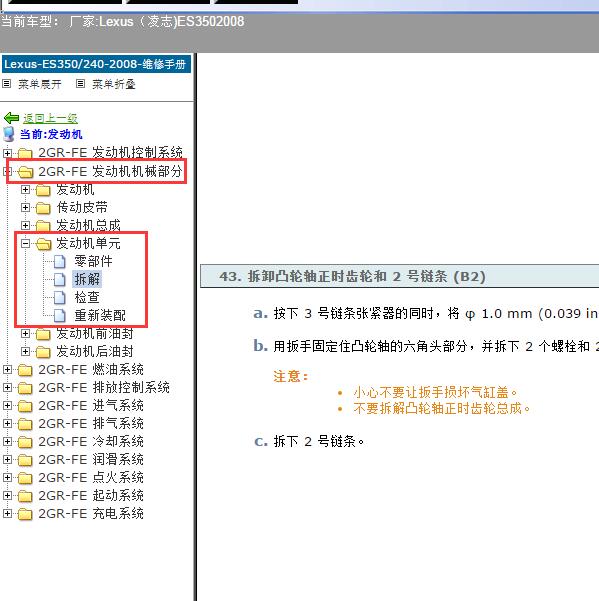599x601 pixels.
Task: Expand the 发动机 subfolder node
Action: point(25,189)
